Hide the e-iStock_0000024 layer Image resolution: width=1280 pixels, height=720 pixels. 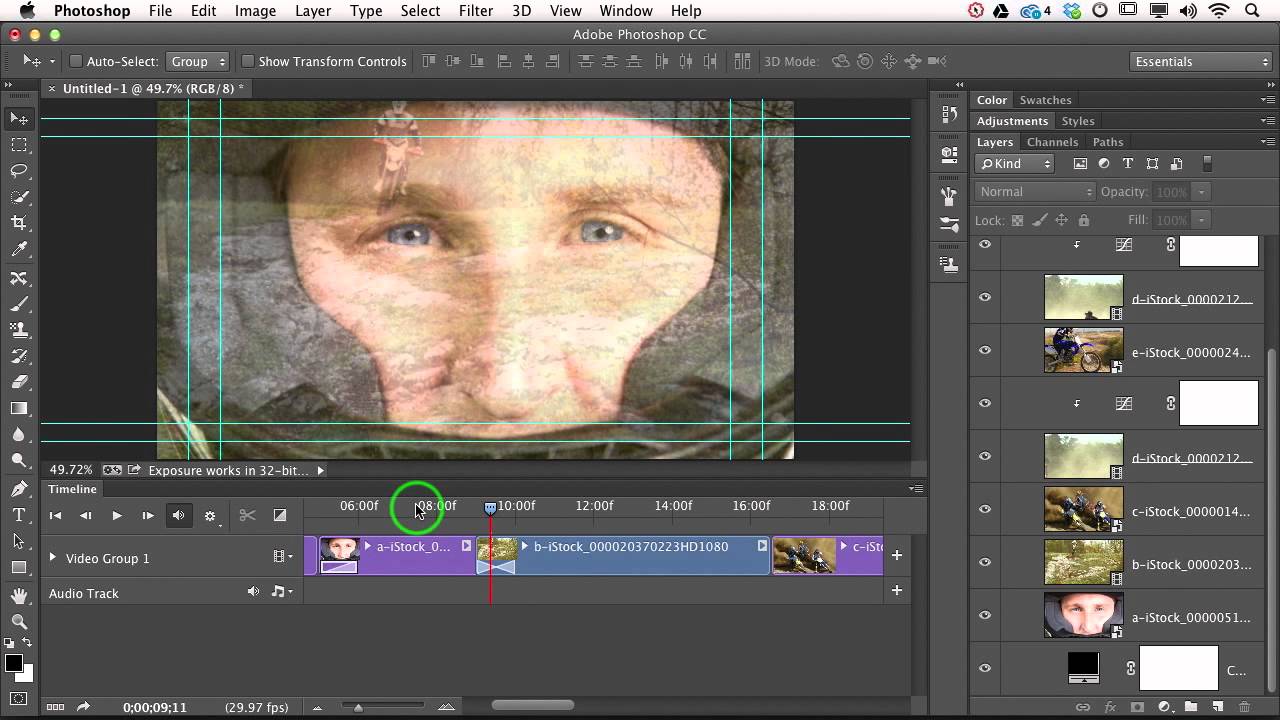[985, 350]
